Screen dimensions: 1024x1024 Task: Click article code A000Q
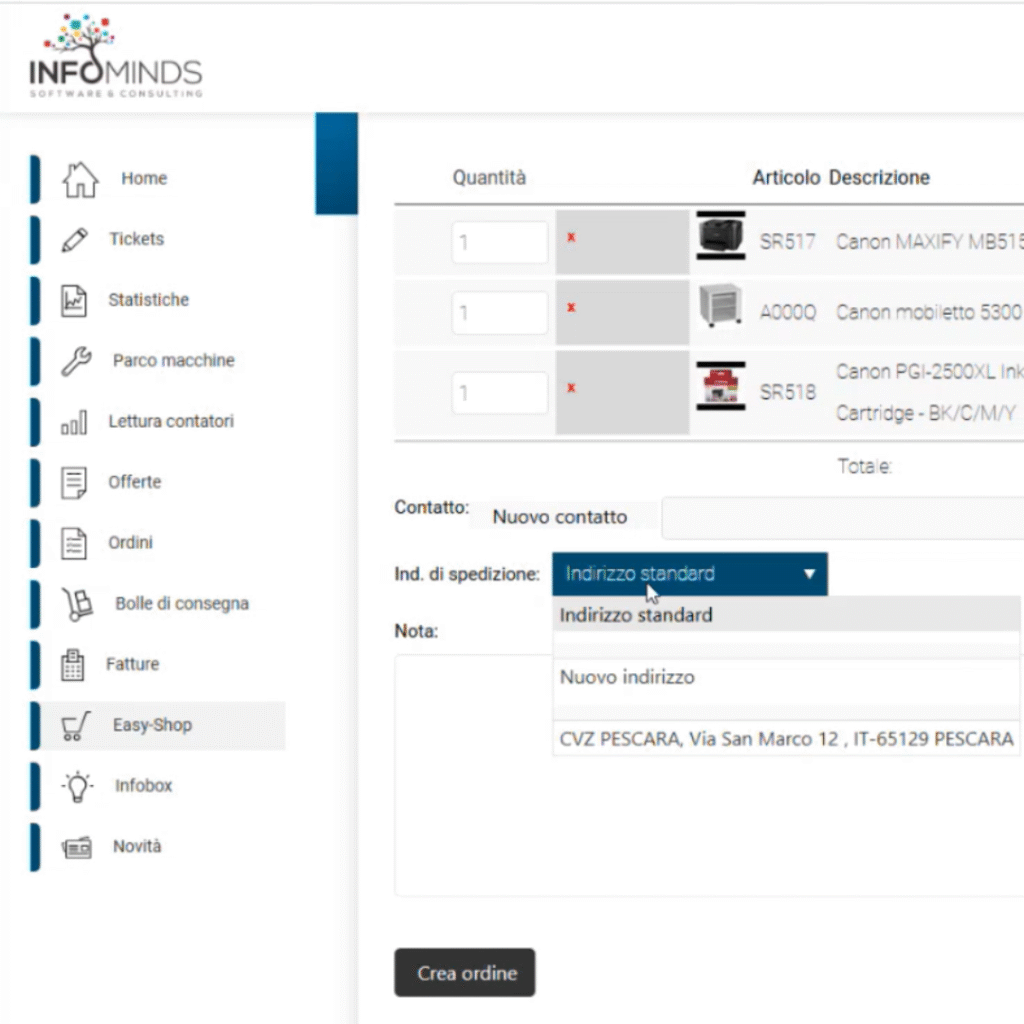pyautogui.click(x=788, y=312)
